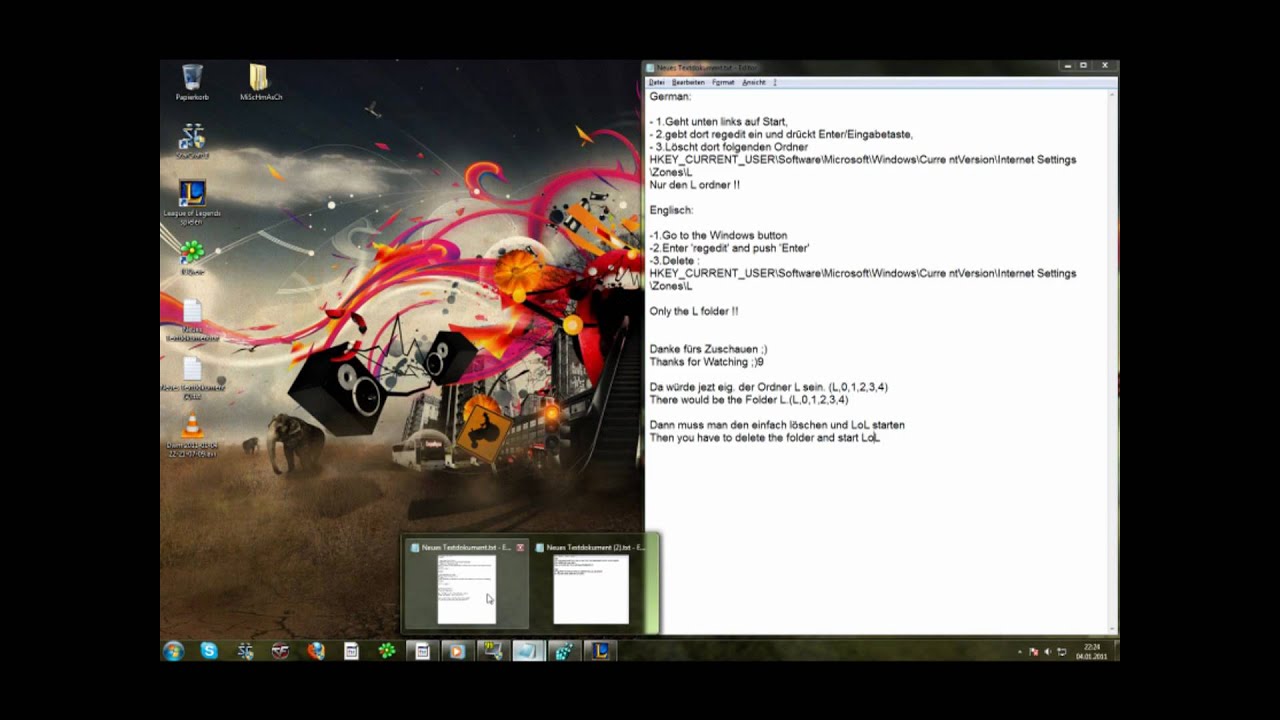This screenshot has width=1280, height=720.
Task: Open League of Legends taskbar icon
Action: point(600,651)
